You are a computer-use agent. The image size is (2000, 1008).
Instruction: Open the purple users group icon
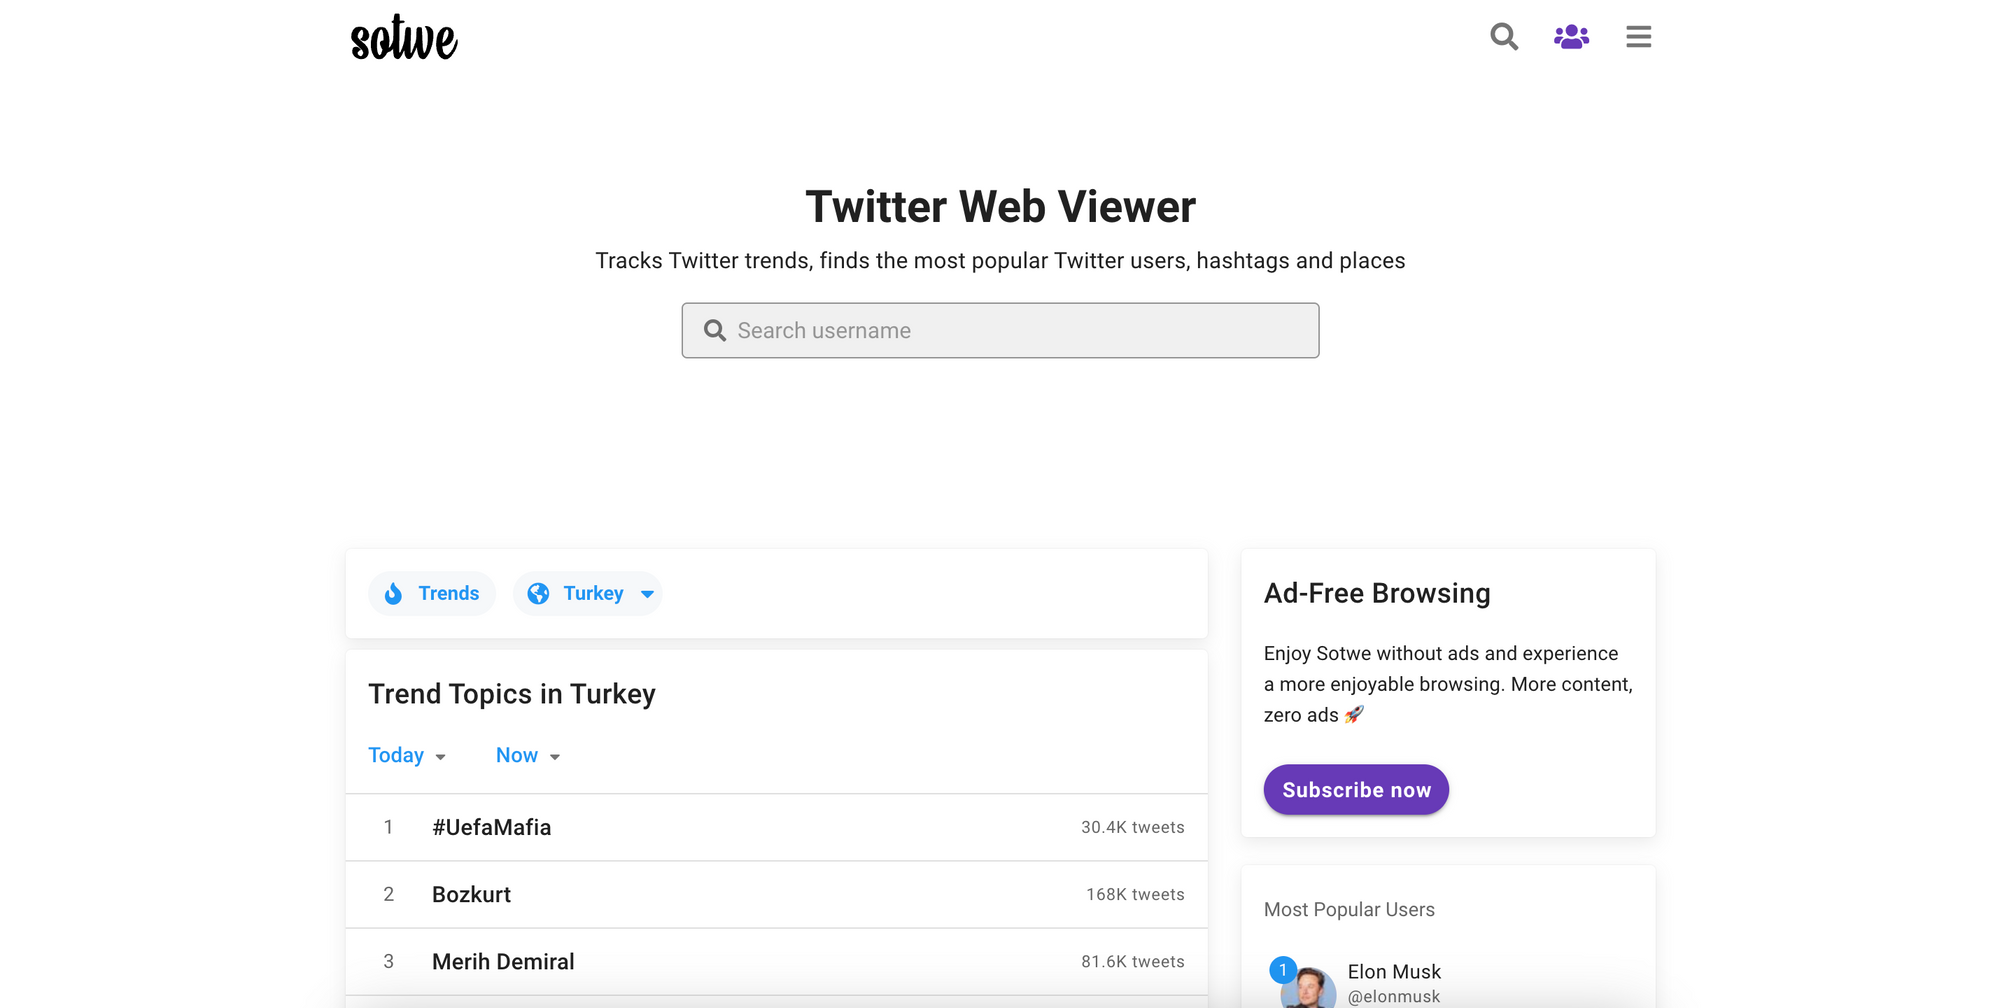(x=1571, y=37)
